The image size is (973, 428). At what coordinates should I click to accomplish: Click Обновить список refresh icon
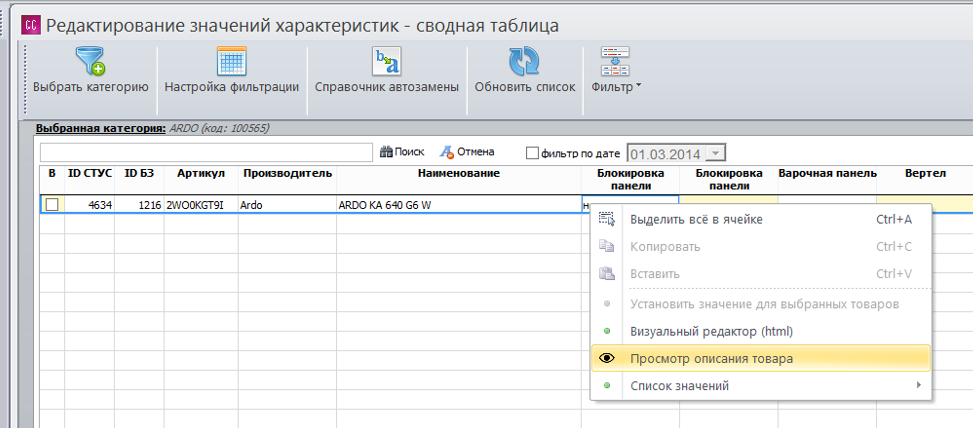click(x=524, y=61)
